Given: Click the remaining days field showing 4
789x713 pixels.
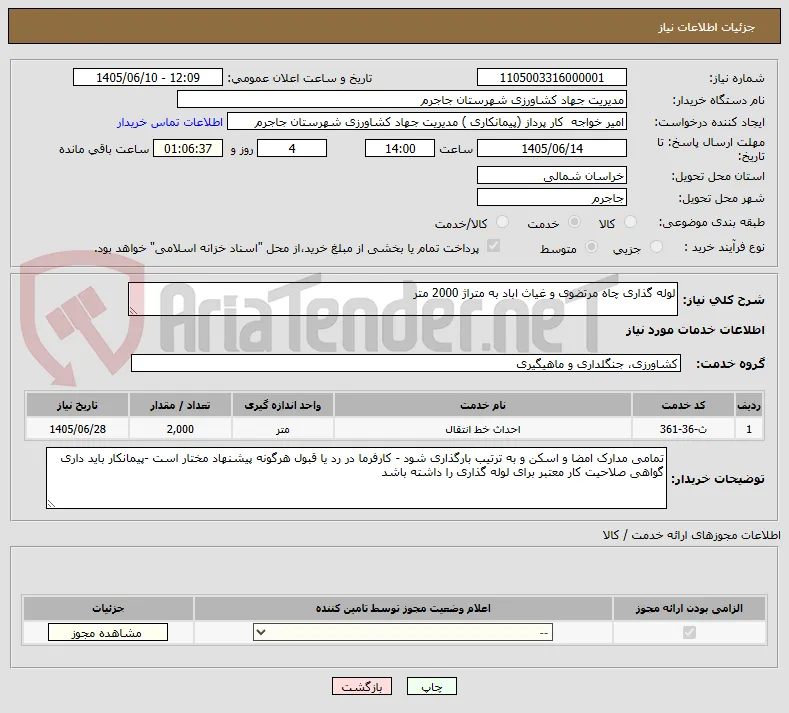Looking at the screenshot, I should click(292, 148).
